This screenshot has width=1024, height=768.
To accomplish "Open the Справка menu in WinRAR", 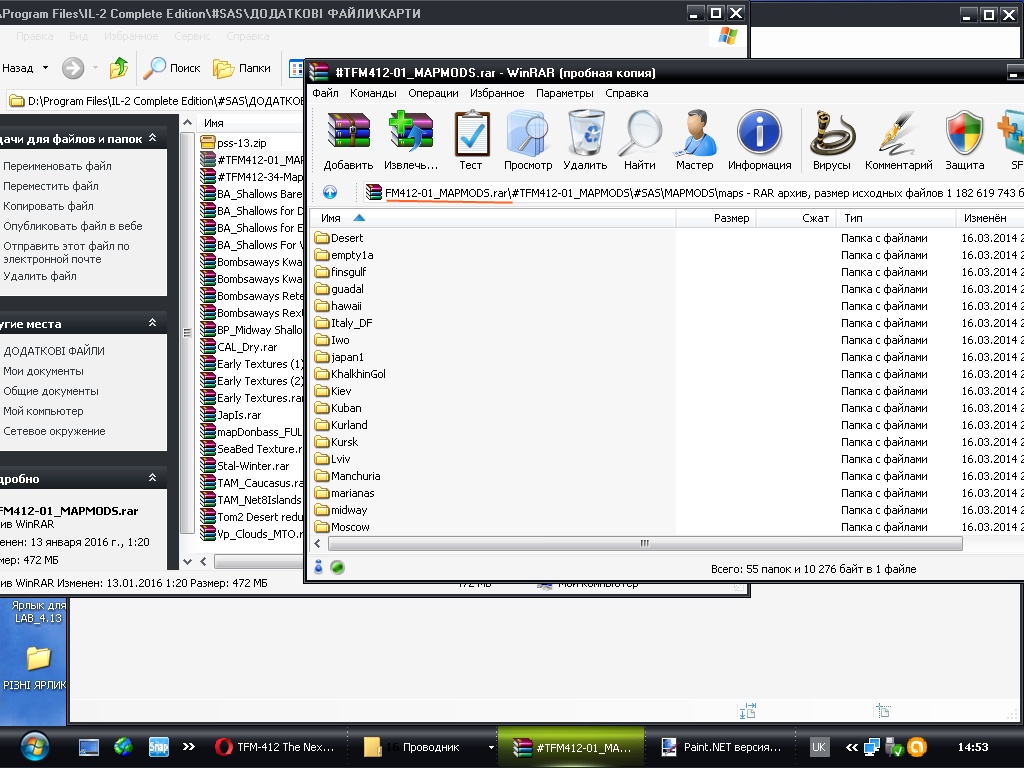I will 626,93.
